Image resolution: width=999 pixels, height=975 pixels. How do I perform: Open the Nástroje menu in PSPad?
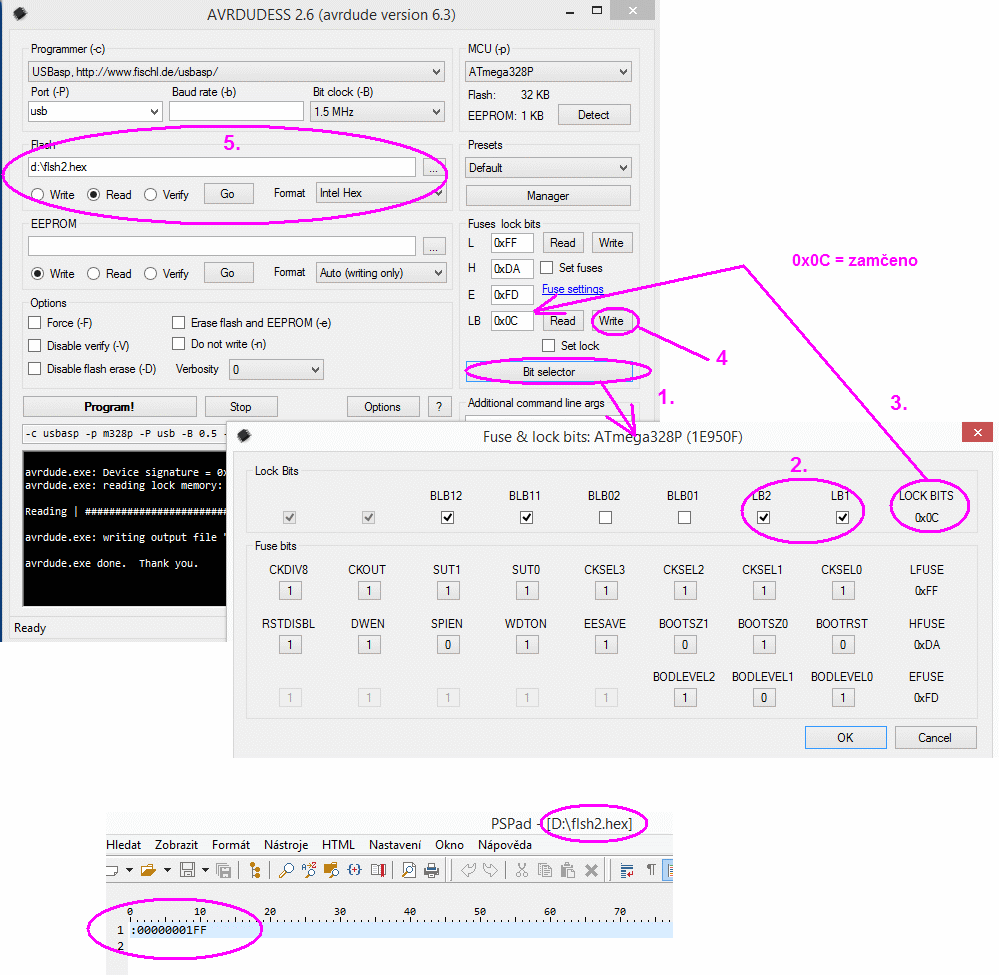[x=286, y=845]
